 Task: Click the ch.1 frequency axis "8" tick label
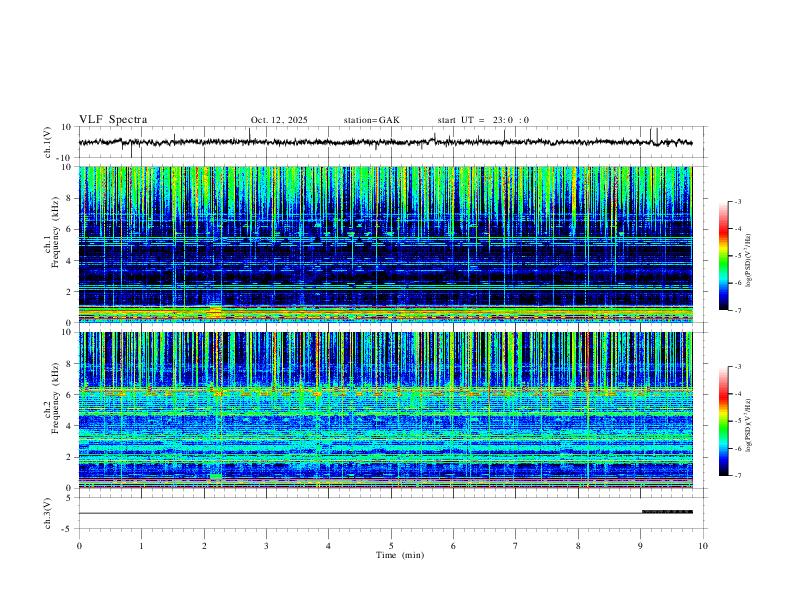[x=70, y=198]
